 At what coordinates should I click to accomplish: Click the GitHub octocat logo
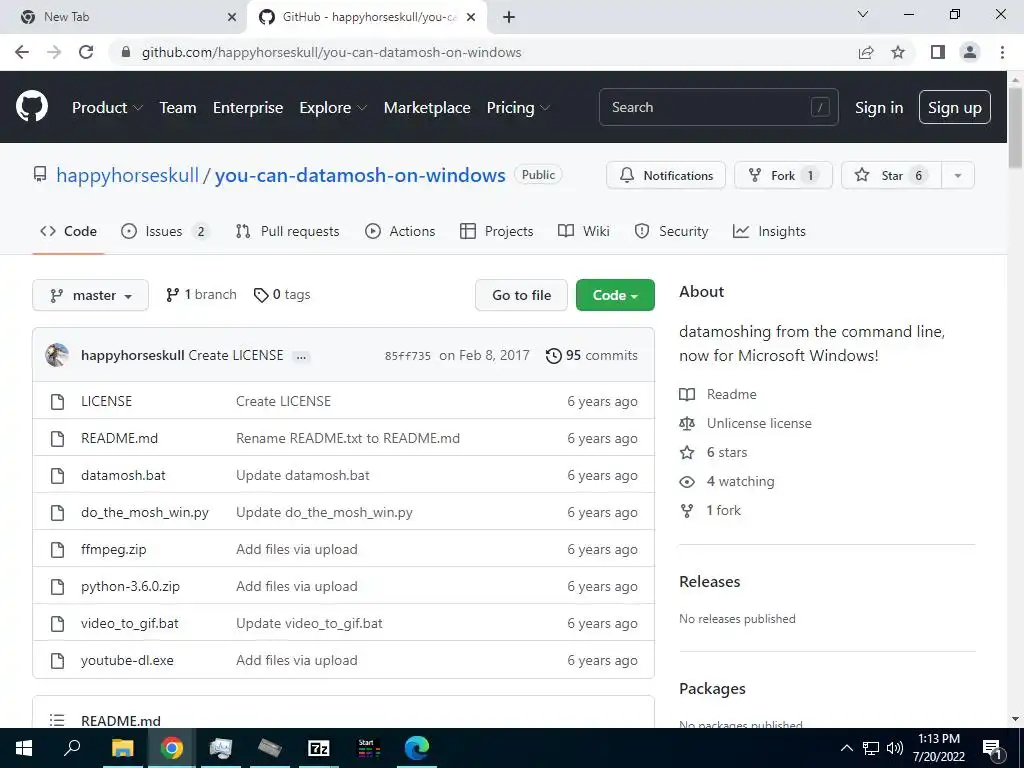[31, 107]
